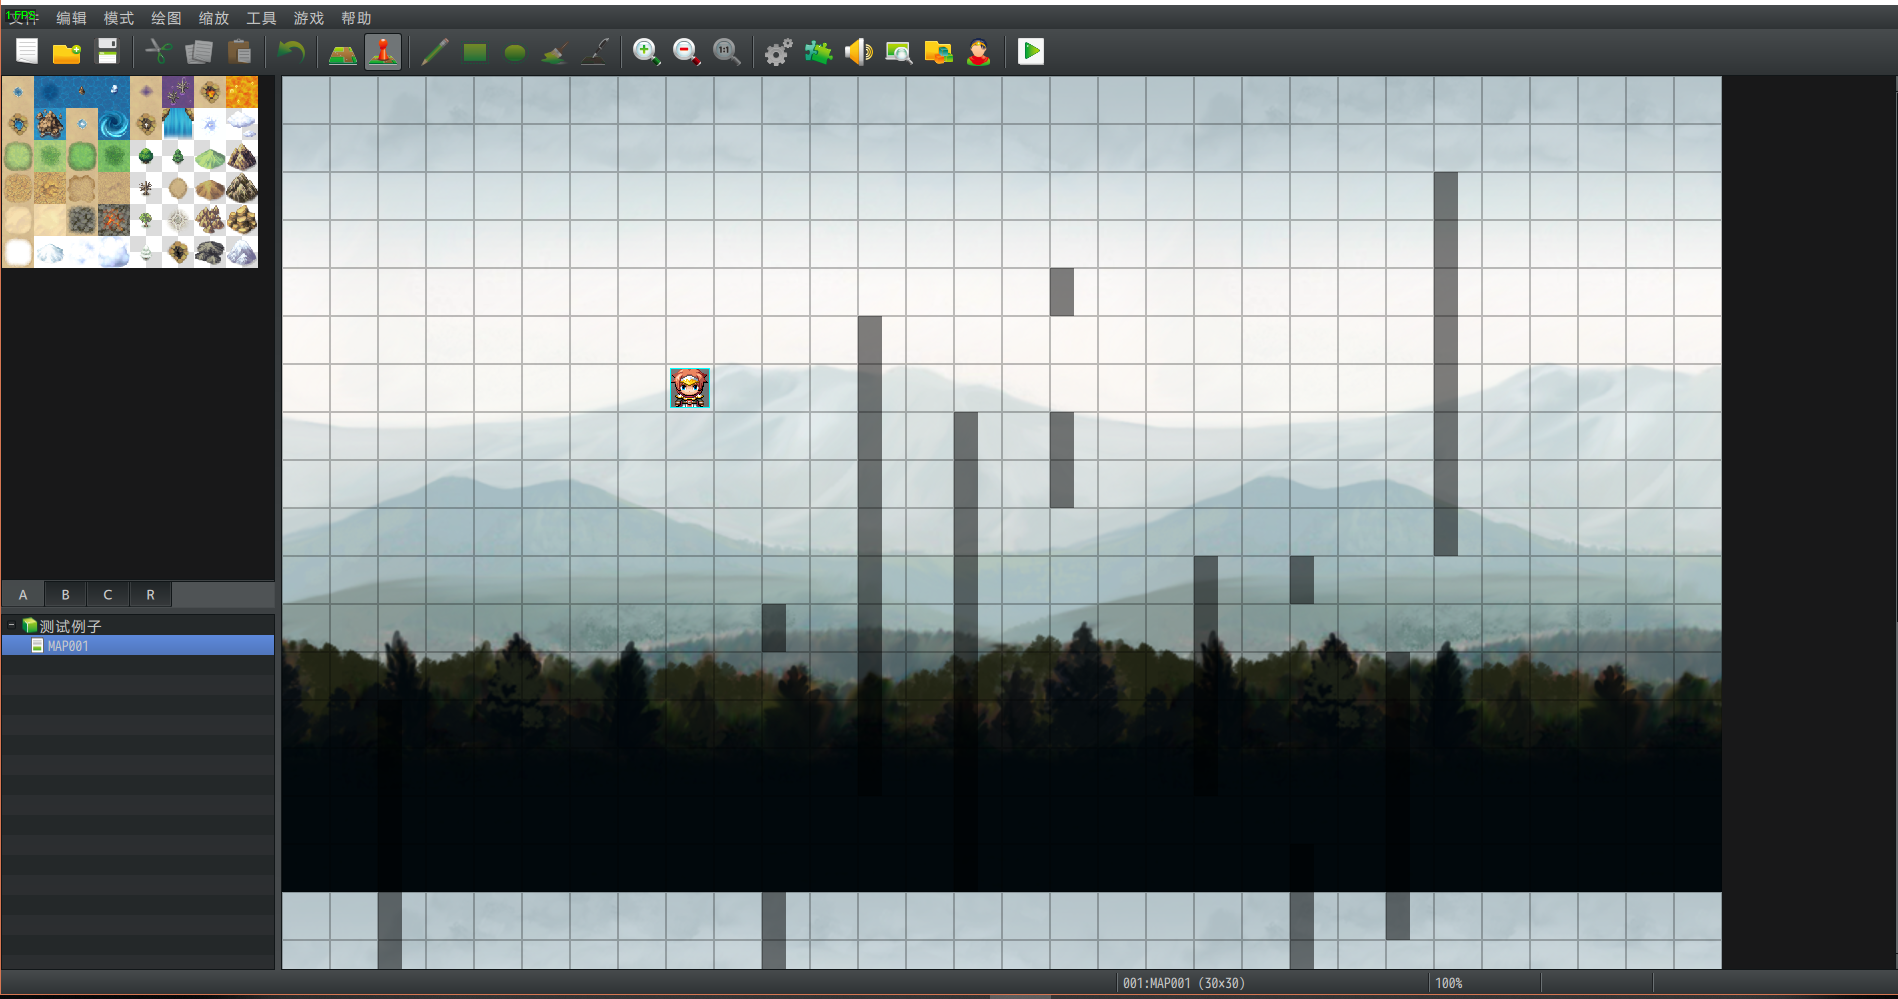Image resolution: width=1898 pixels, height=999 pixels.
Task: Open the sound test speaker icon
Action: click(x=859, y=52)
